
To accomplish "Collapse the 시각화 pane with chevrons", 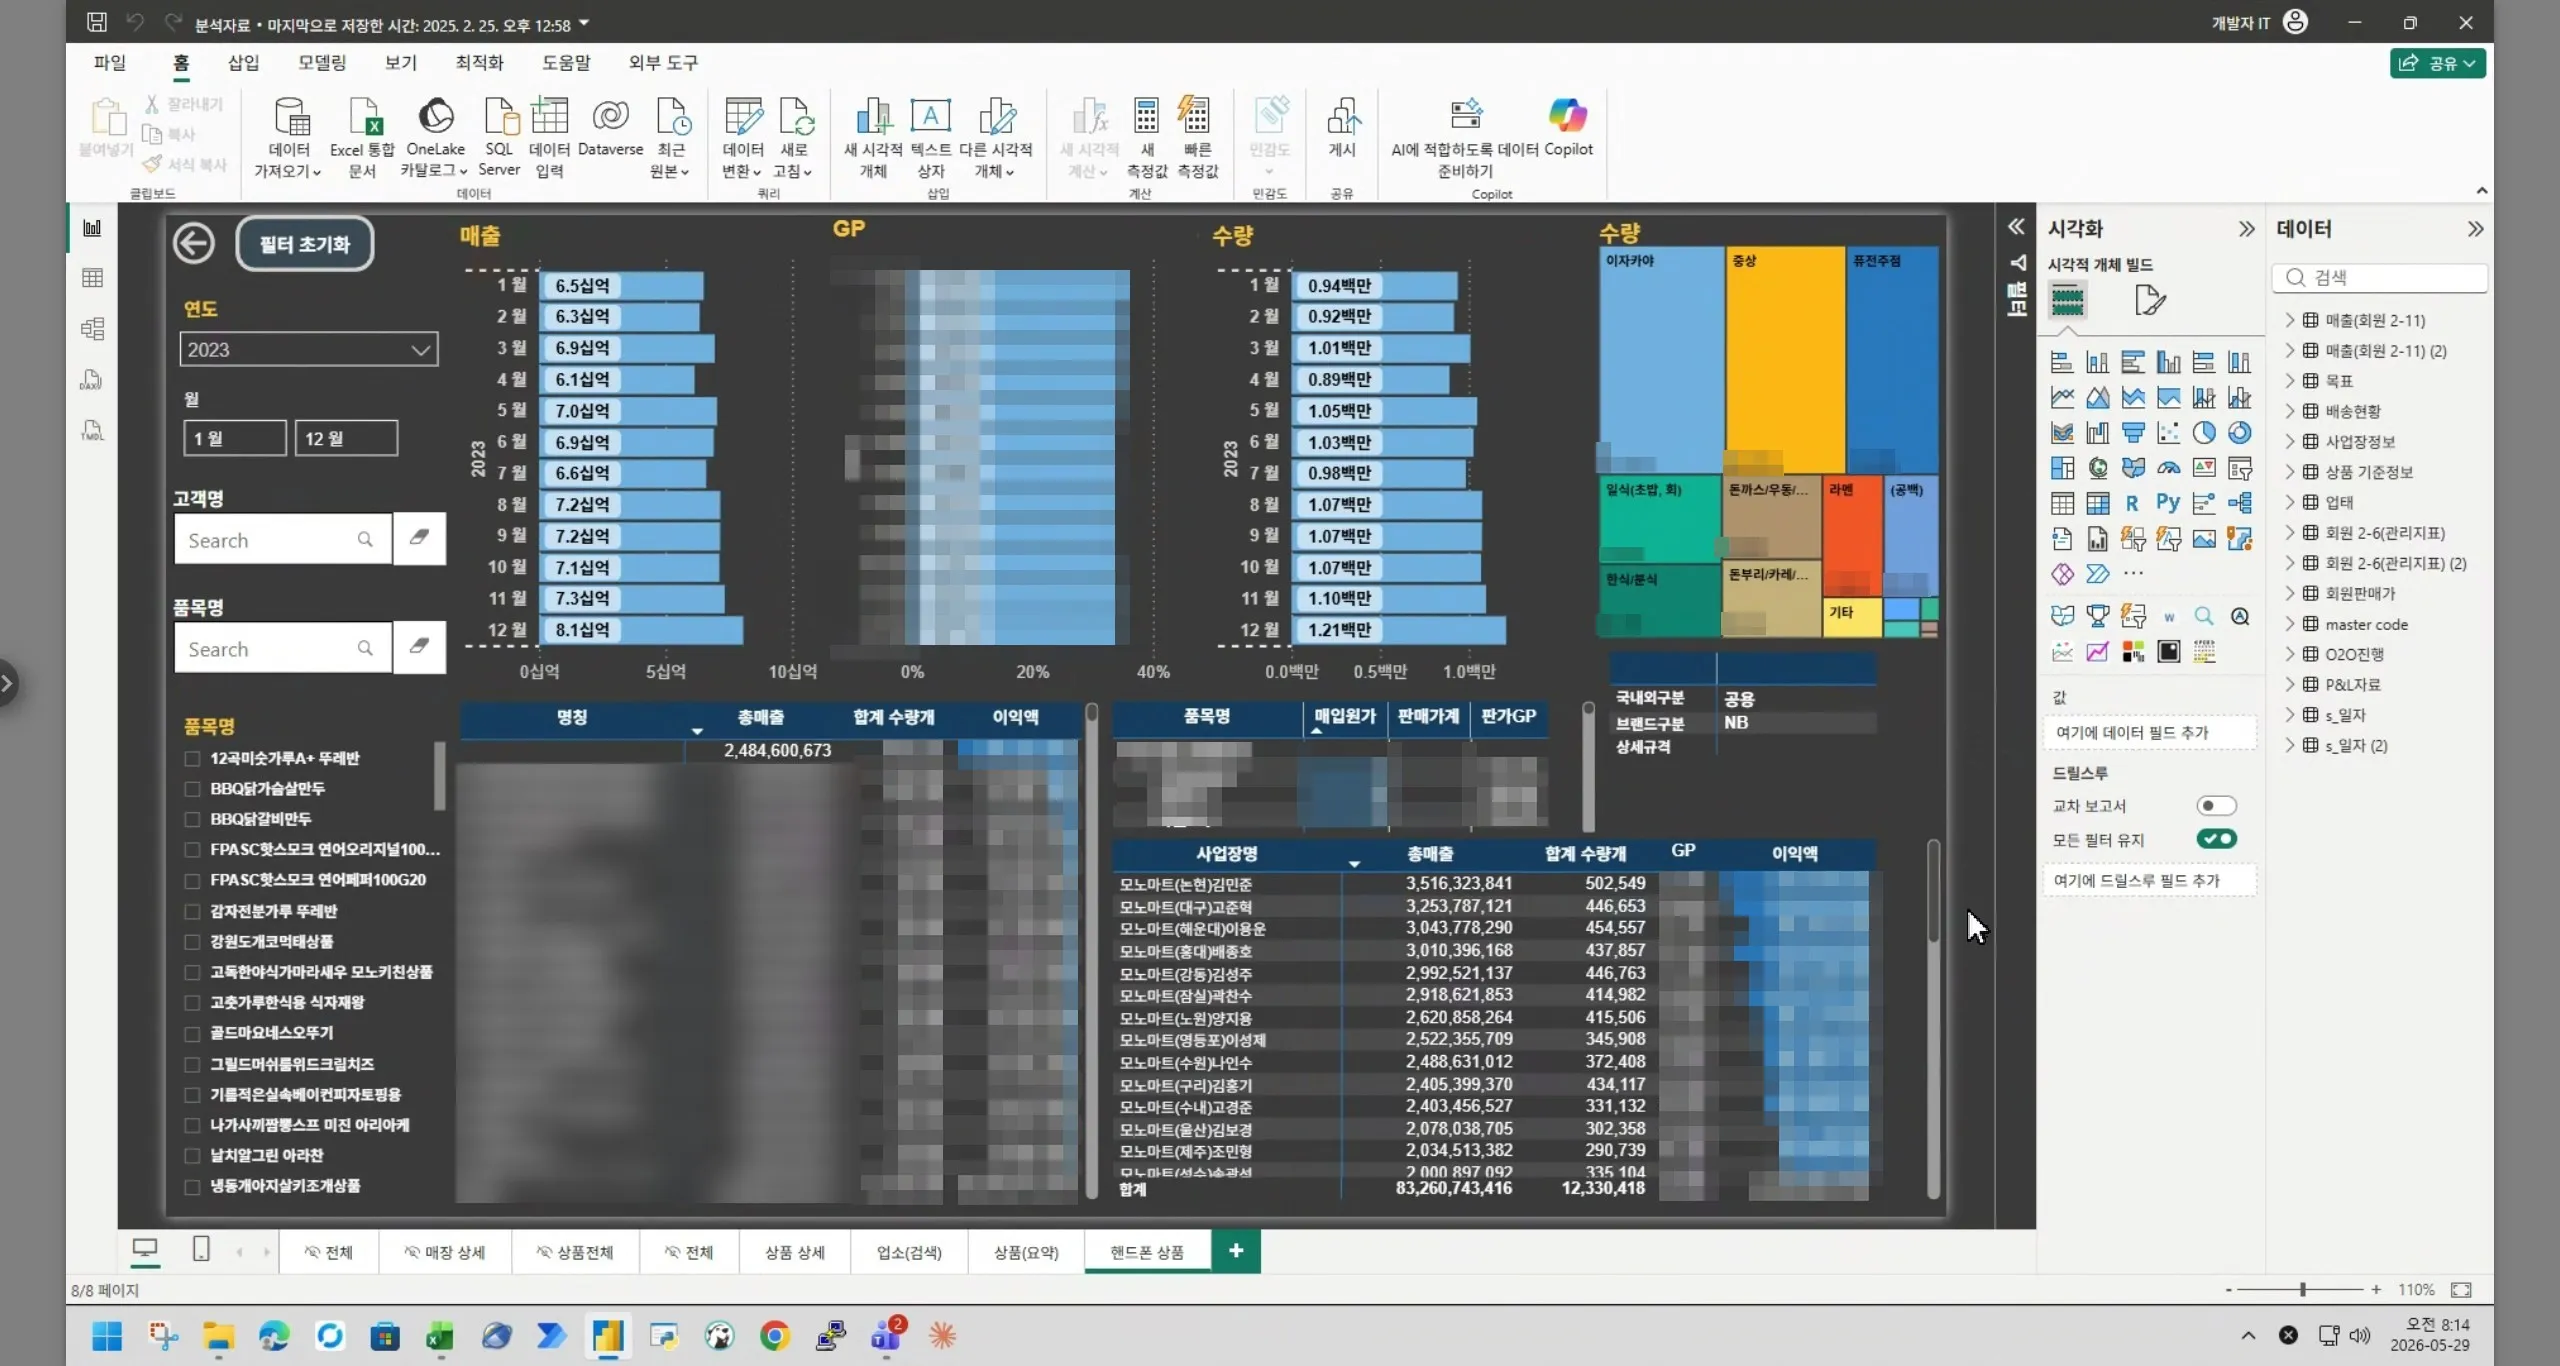I will click(x=2246, y=229).
